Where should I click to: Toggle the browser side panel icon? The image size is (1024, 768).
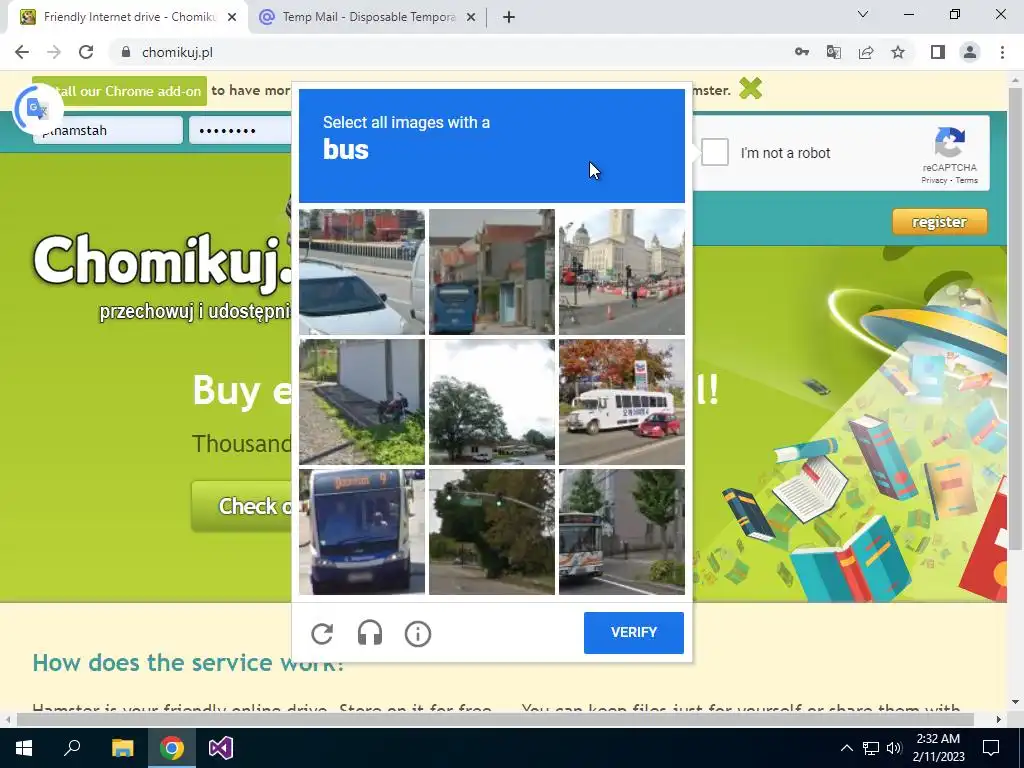[x=938, y=52]
